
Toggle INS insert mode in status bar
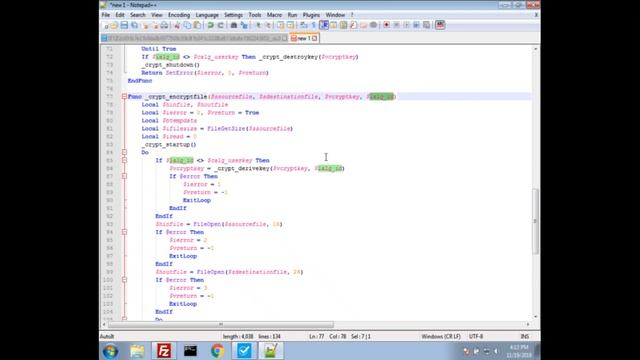click(524, 336)
